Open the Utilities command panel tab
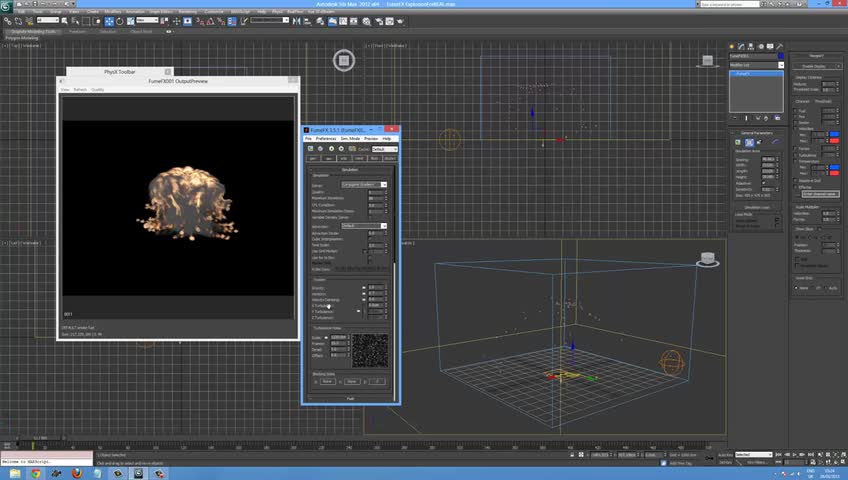Image resolution: width=848 pixels, height=480 pixels. tap(777, 46)
